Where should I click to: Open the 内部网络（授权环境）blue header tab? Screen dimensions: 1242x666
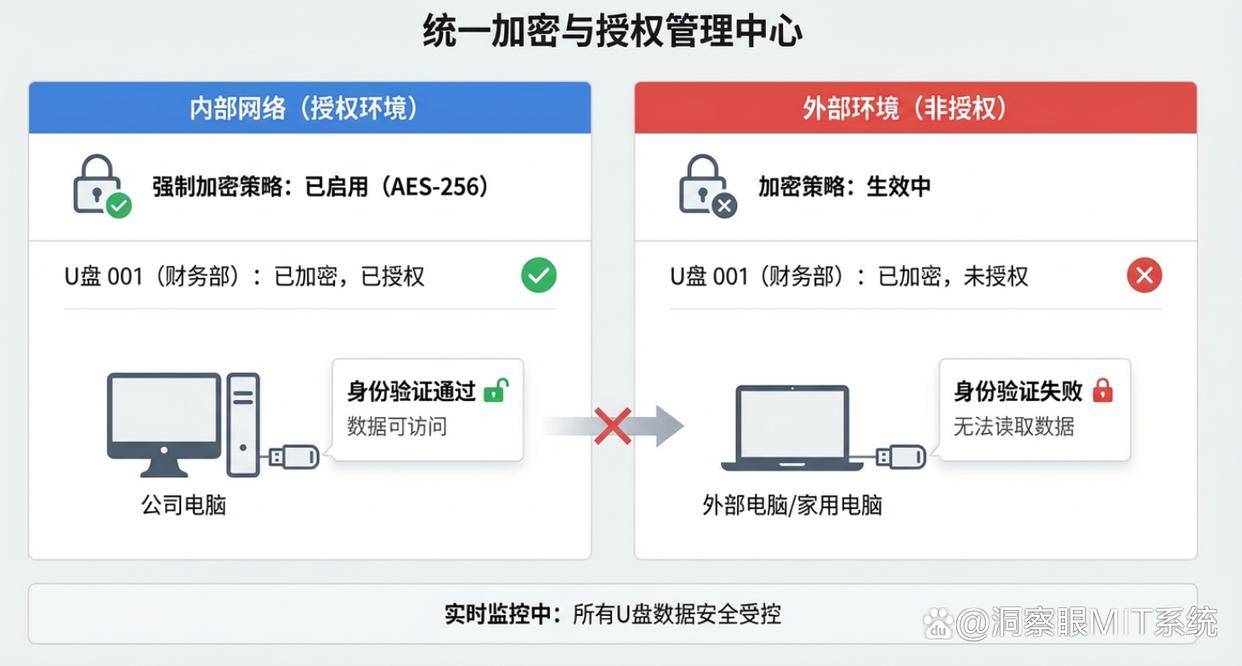tap(310, 108)
